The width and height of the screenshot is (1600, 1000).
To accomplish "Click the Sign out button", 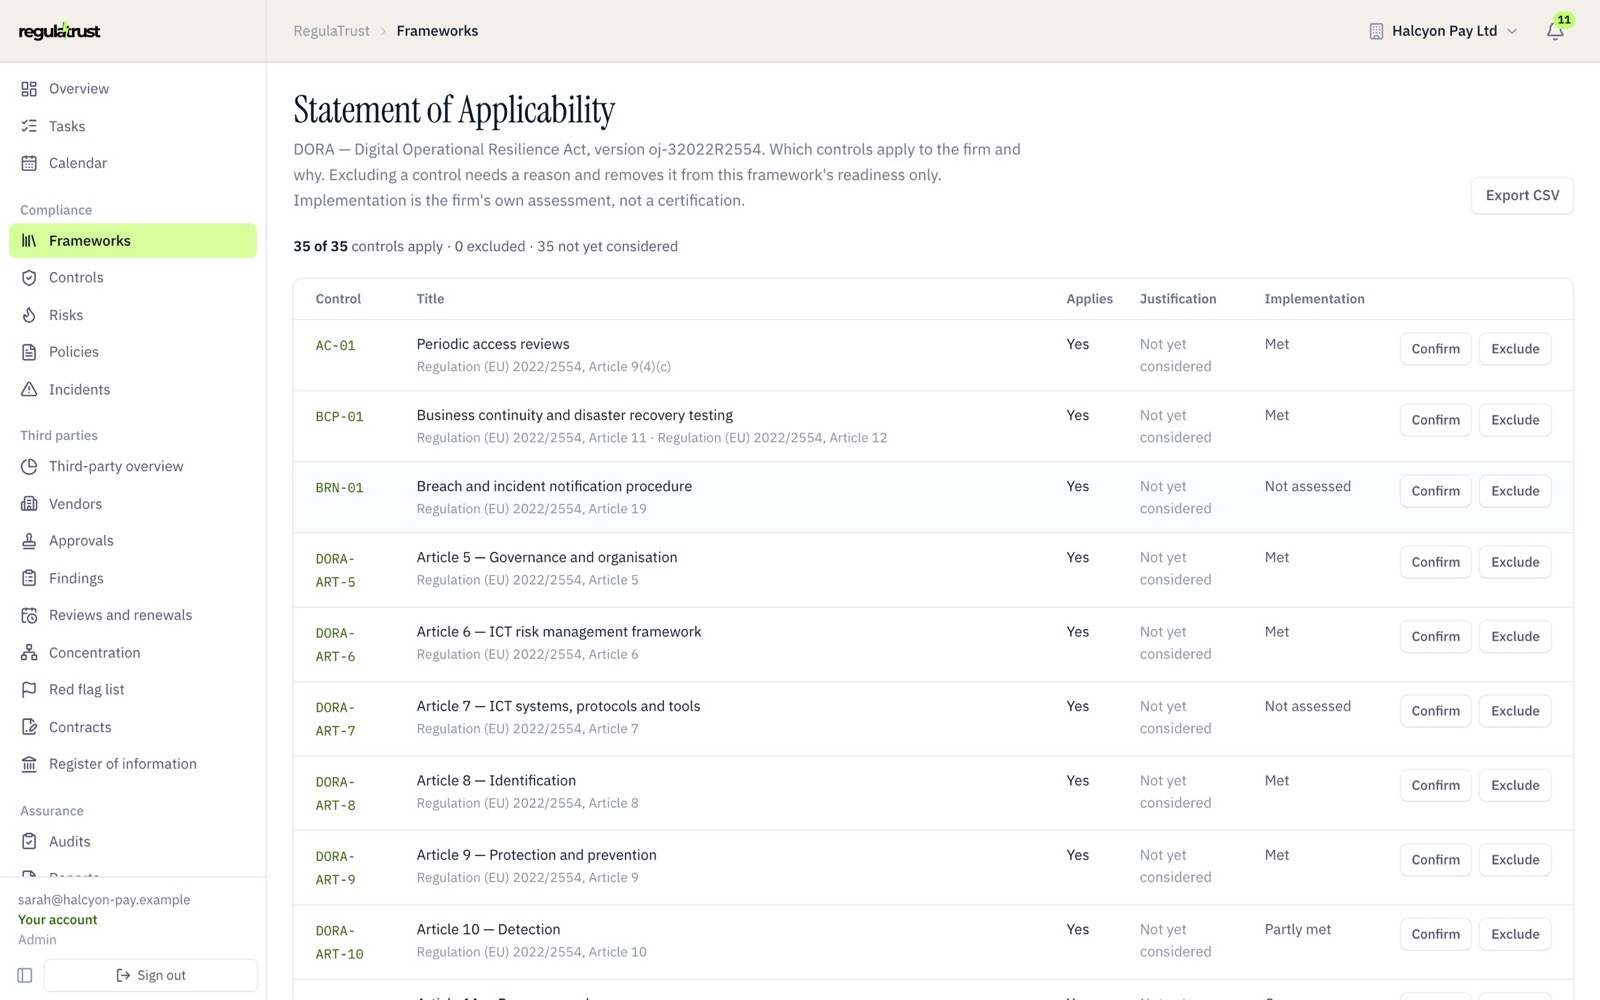I will (151, 975).
